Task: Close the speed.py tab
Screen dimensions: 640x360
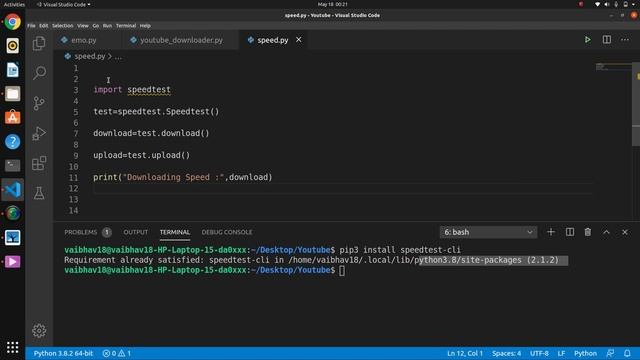Action: [299, 40]
